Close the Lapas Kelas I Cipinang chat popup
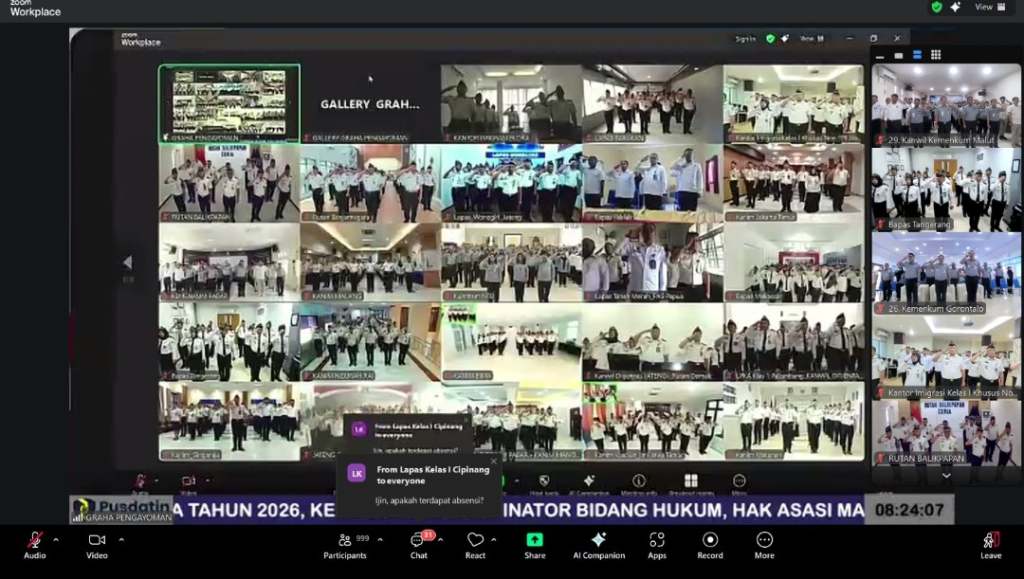Screen dimensions: 1024x579 pos(493,462)
